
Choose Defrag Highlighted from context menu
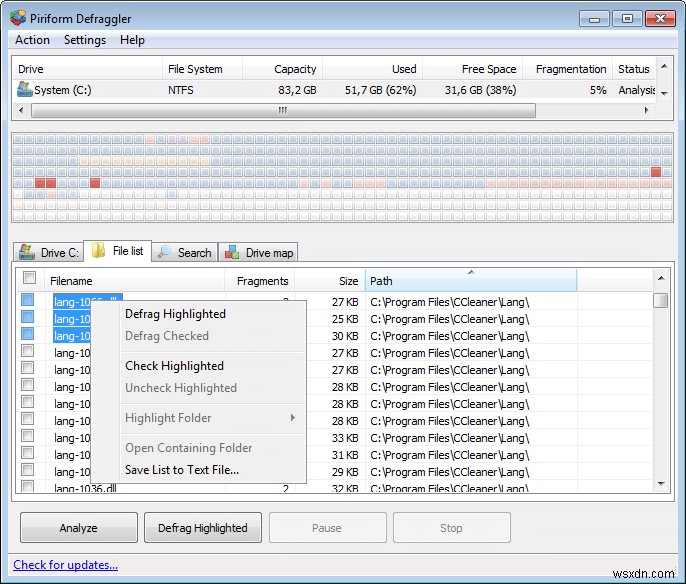click(x=175, y=314)
